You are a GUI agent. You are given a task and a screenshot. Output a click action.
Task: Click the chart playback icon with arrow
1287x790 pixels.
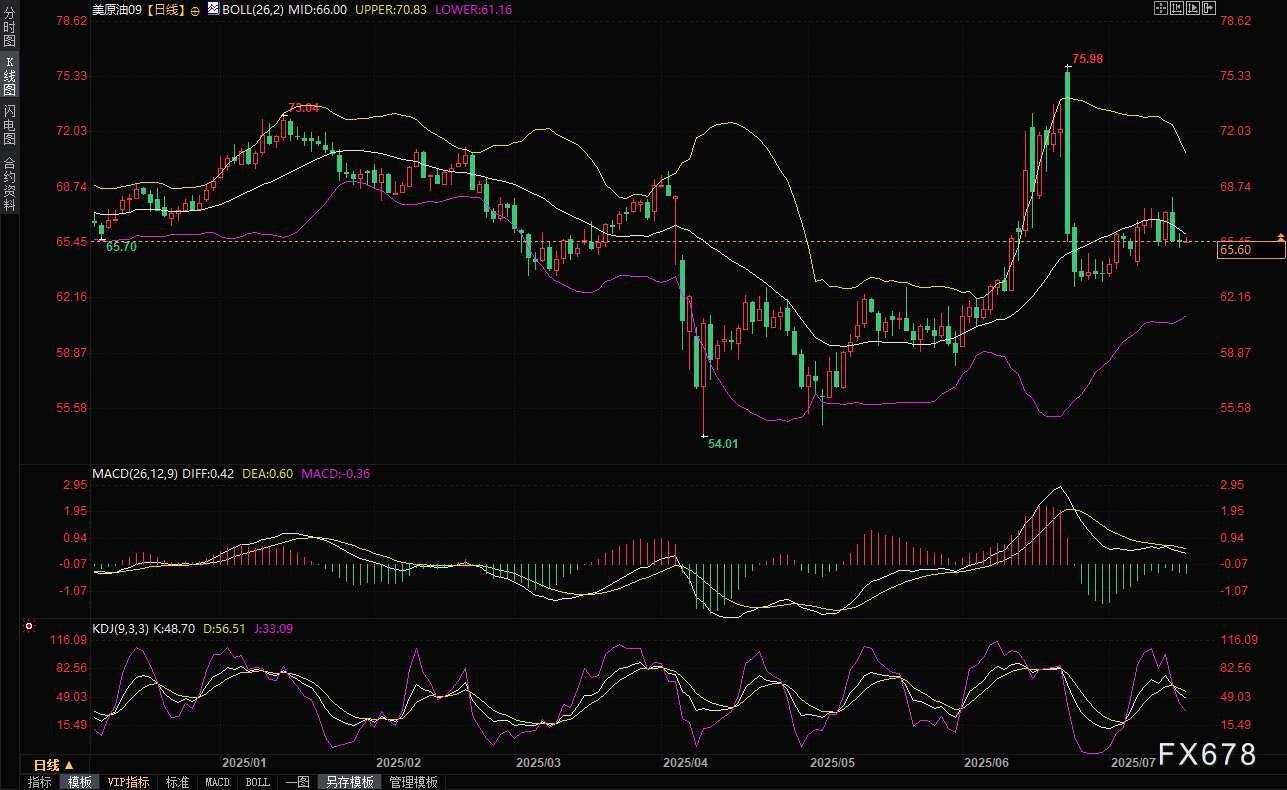[1192, 8]
